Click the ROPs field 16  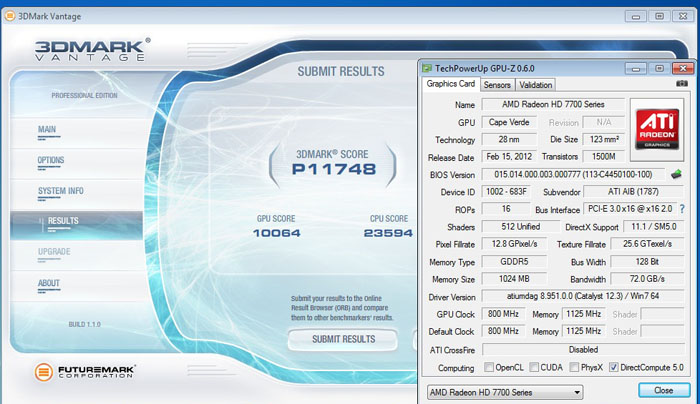[506, 209]
